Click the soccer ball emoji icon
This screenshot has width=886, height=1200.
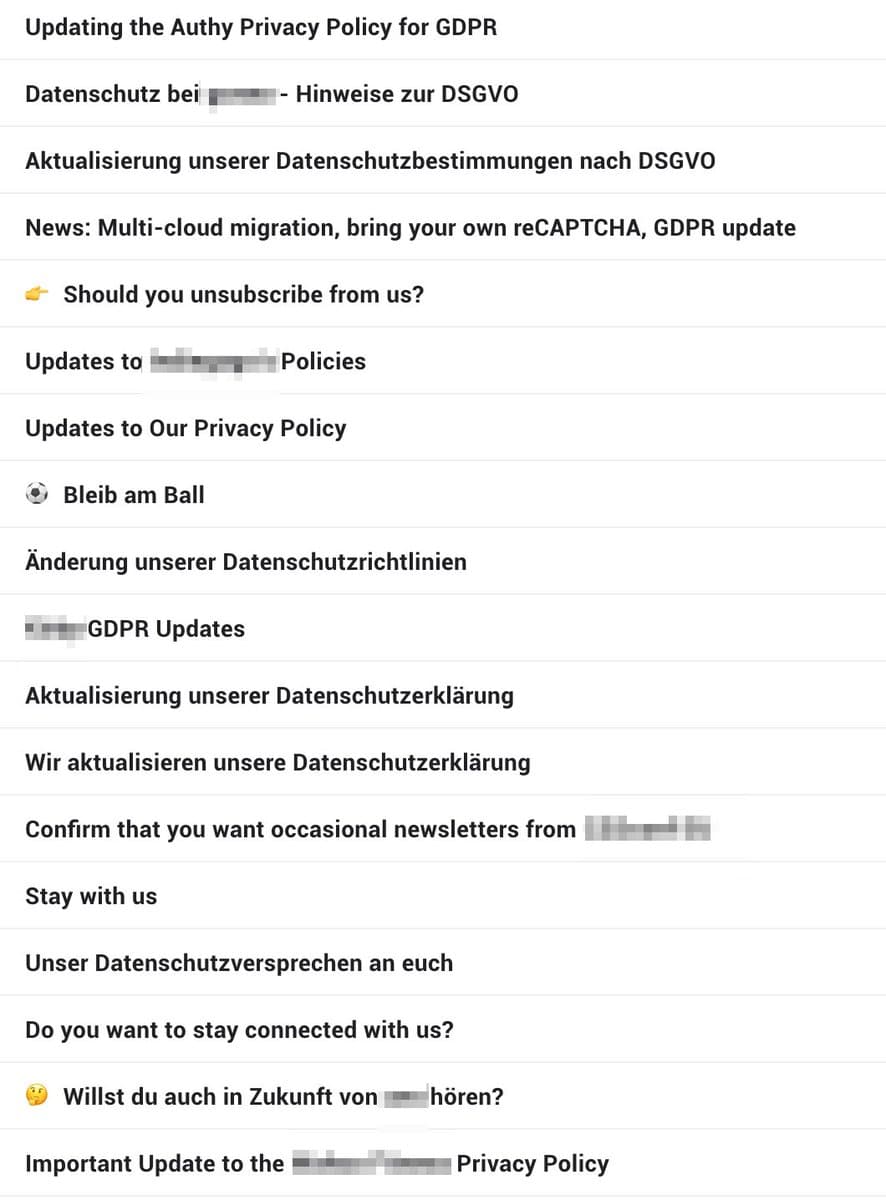click(x=37, y=495)
